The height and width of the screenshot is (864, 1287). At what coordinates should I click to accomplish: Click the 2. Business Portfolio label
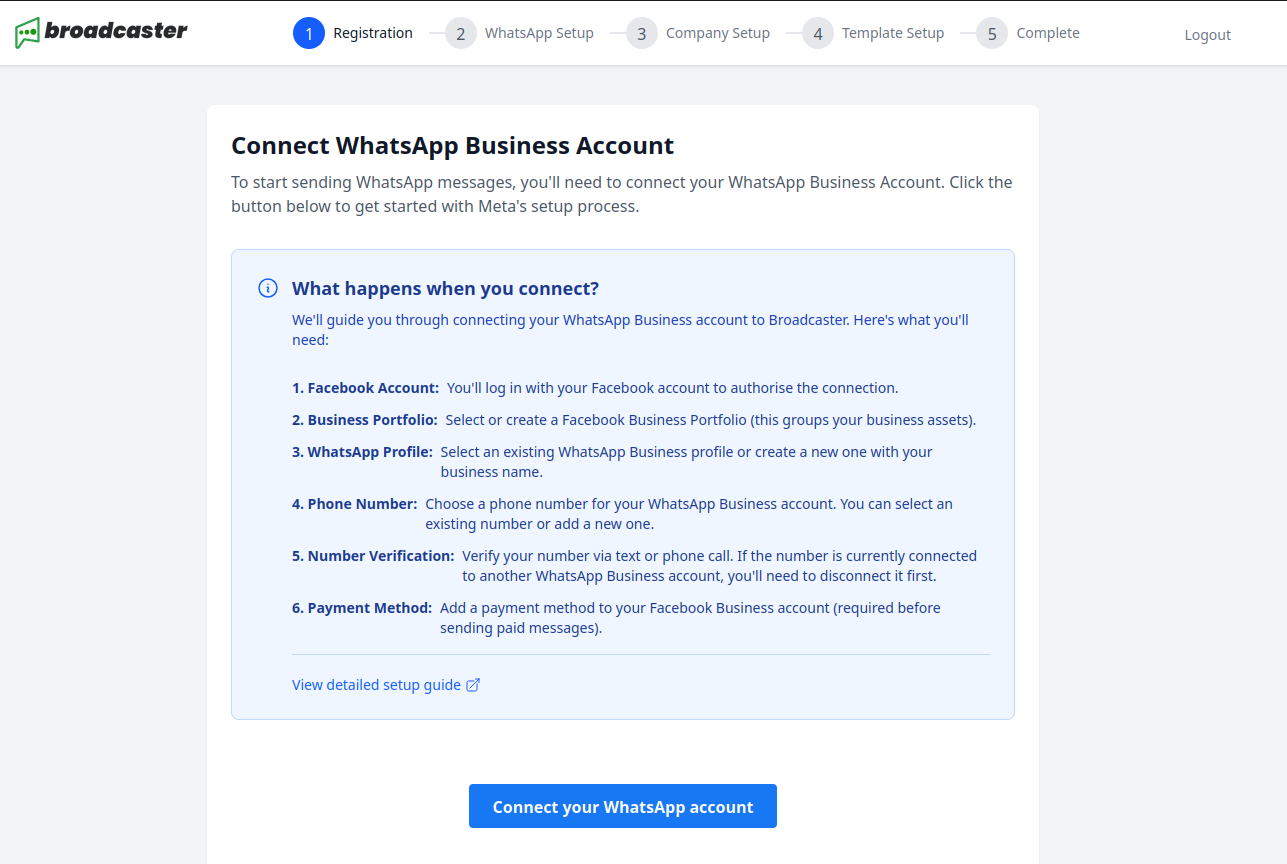pyautogui.click(x=365, y=420)
